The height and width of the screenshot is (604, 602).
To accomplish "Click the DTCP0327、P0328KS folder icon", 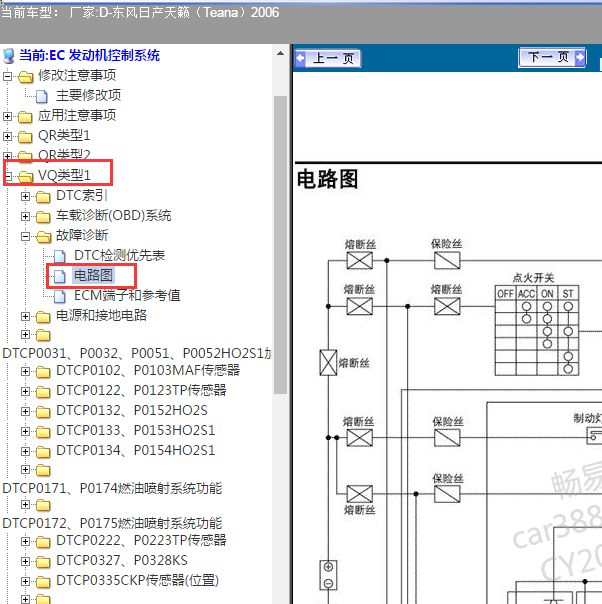I will point(43,562).
